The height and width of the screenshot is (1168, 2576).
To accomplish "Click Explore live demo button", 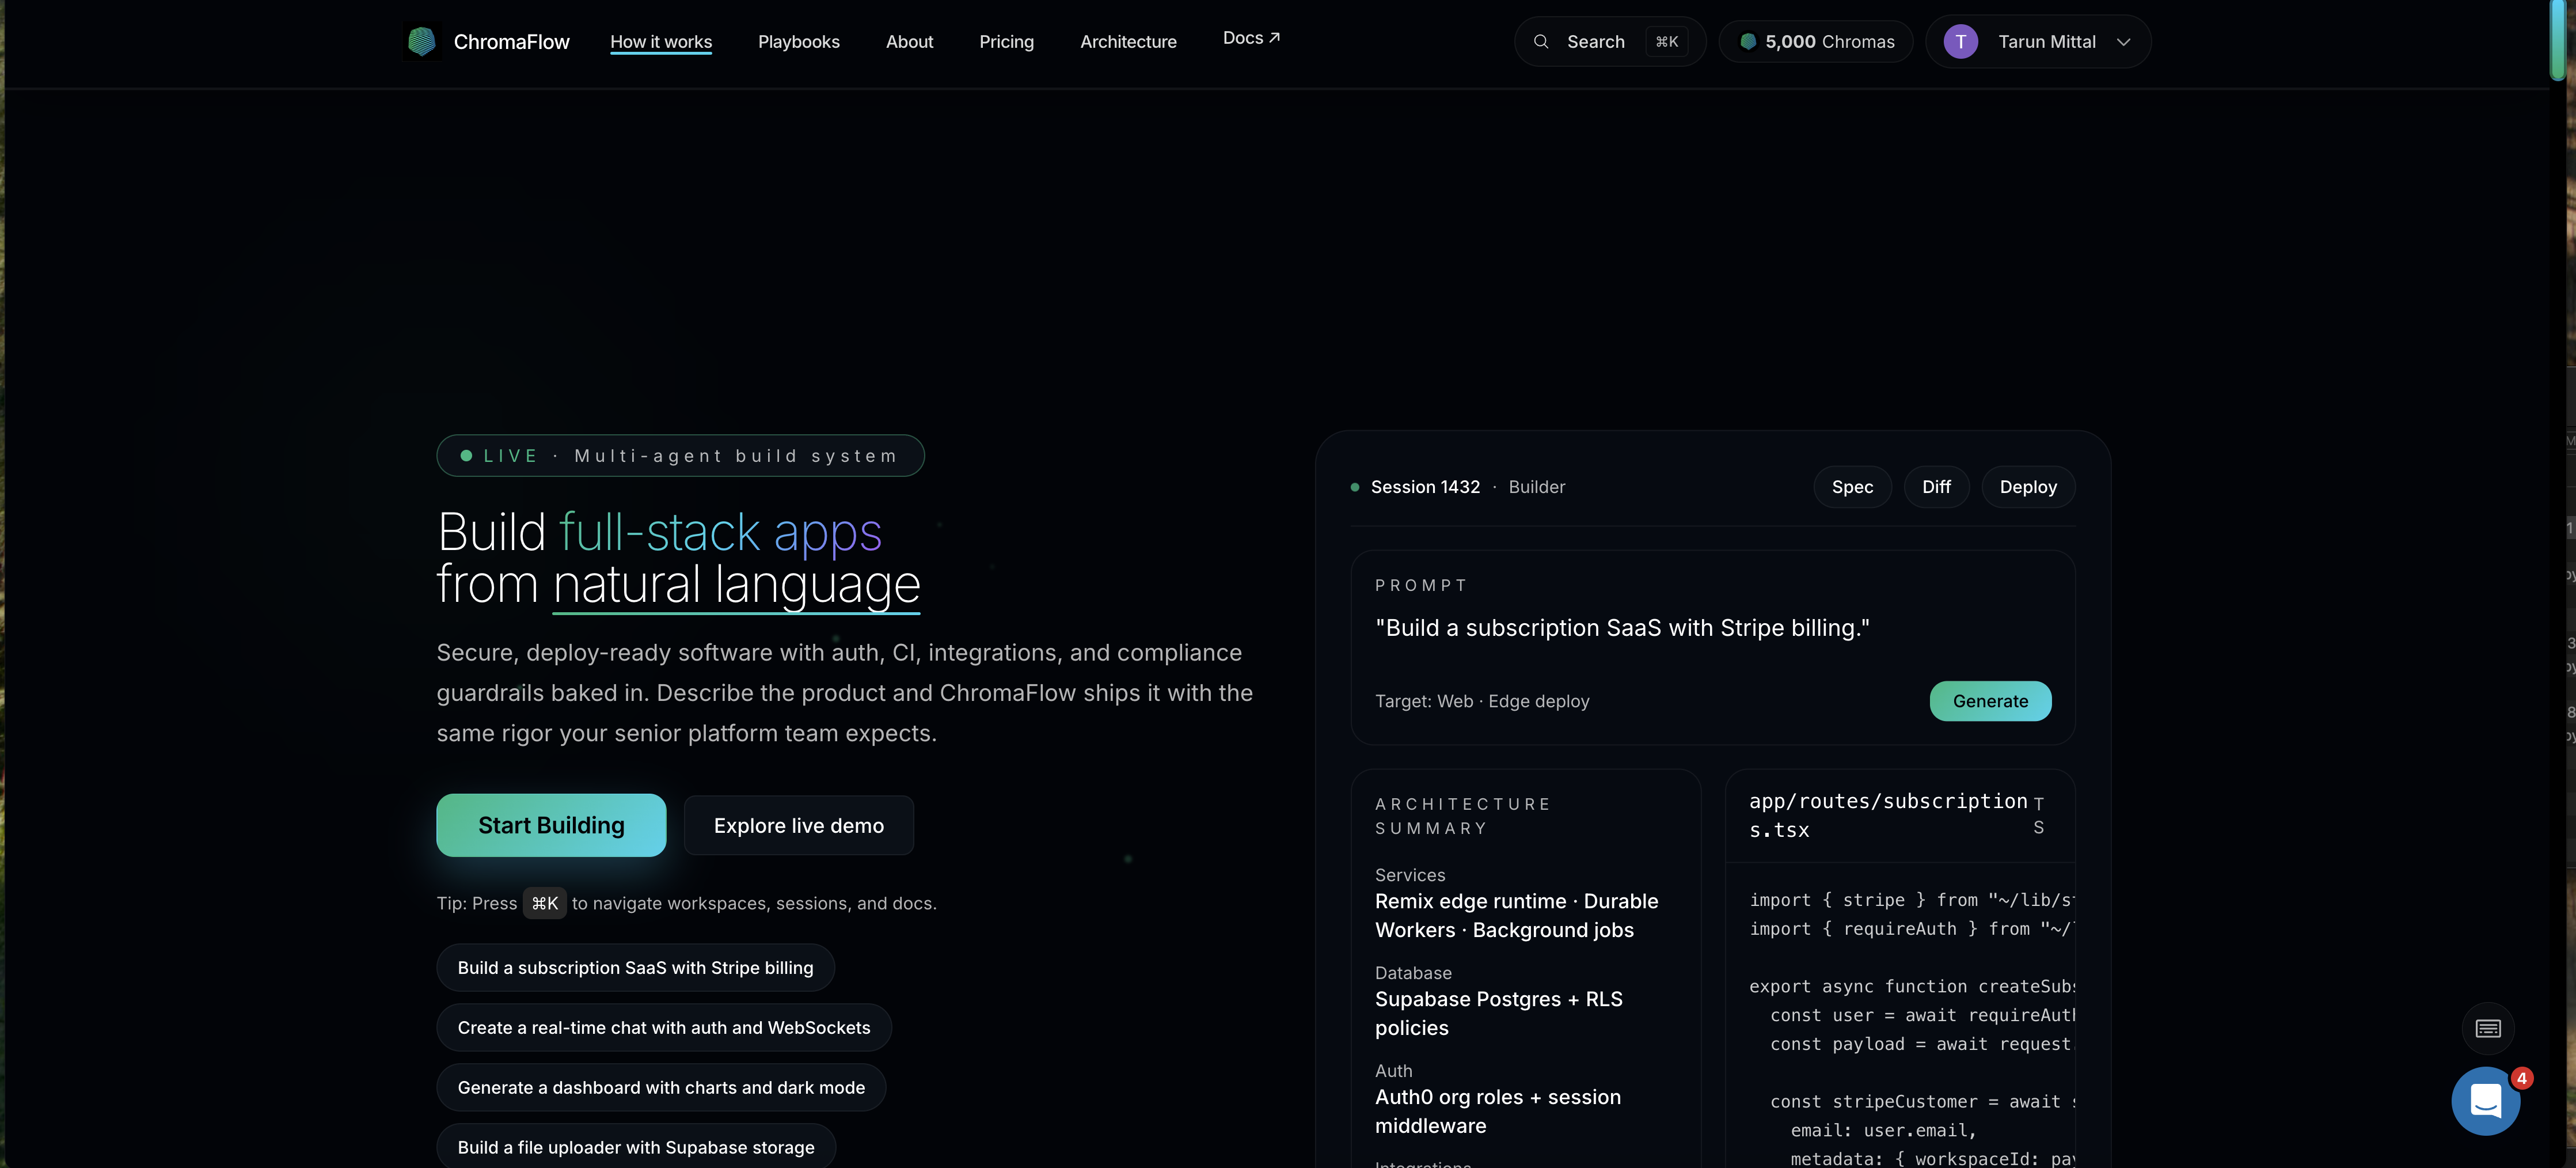I will click(798, 826).
